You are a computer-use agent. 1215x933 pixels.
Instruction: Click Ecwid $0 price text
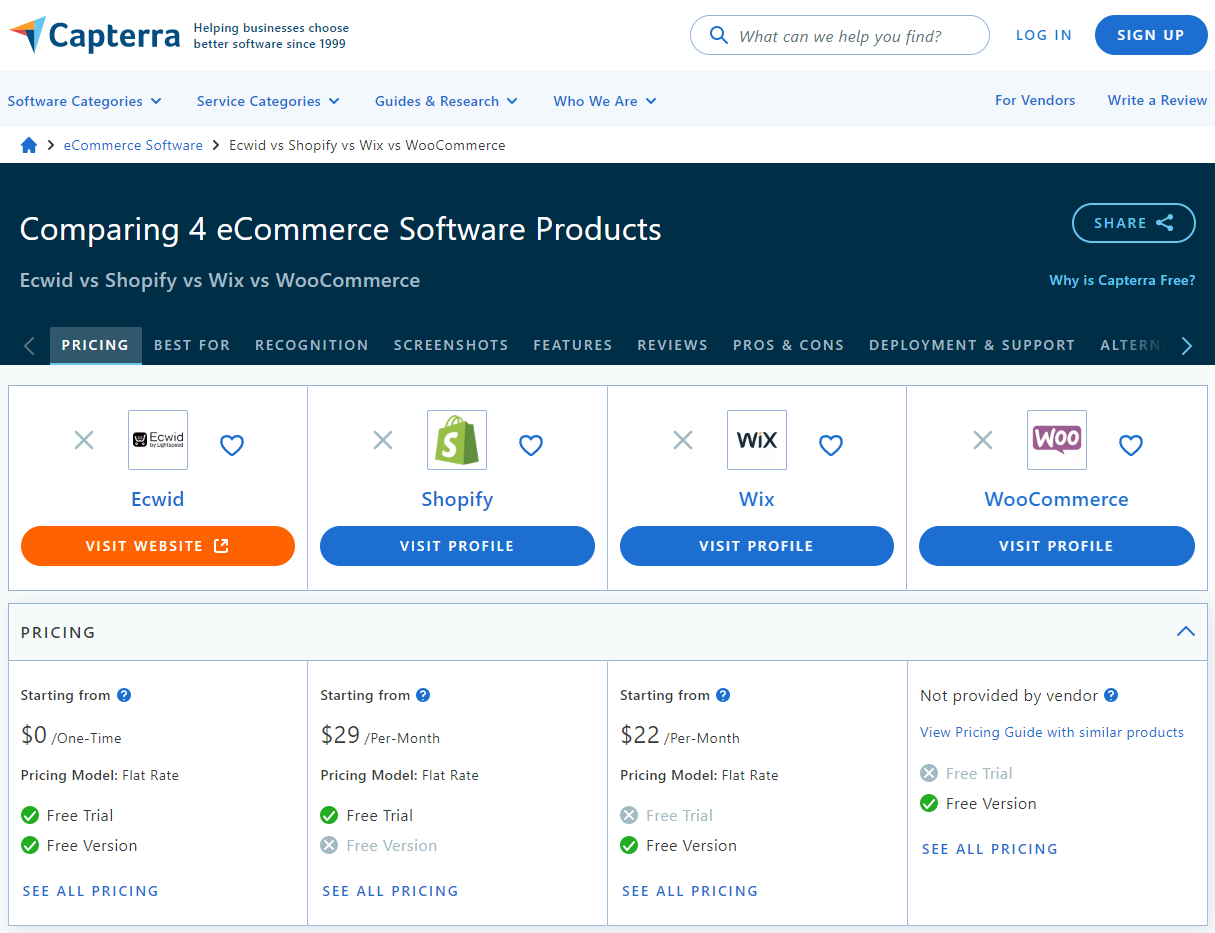(x=34, y=735)
